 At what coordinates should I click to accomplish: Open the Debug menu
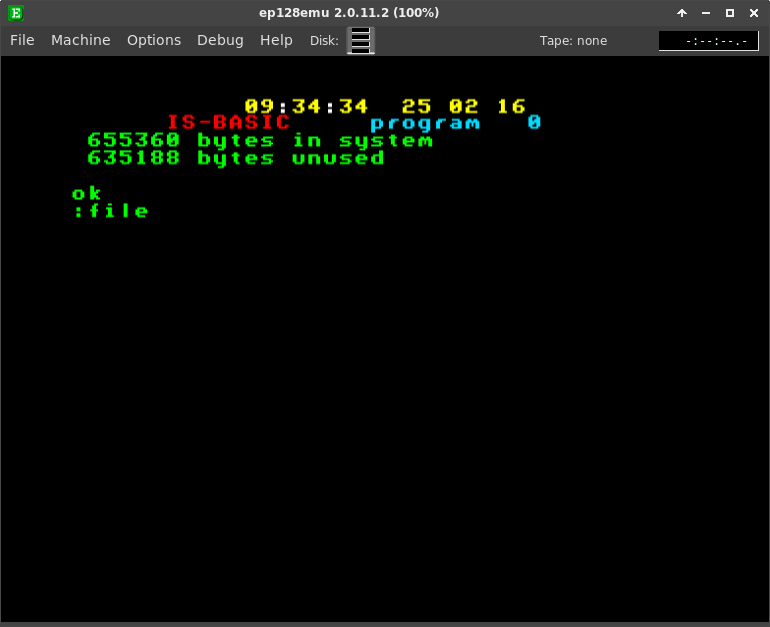(x=220, y=40)
